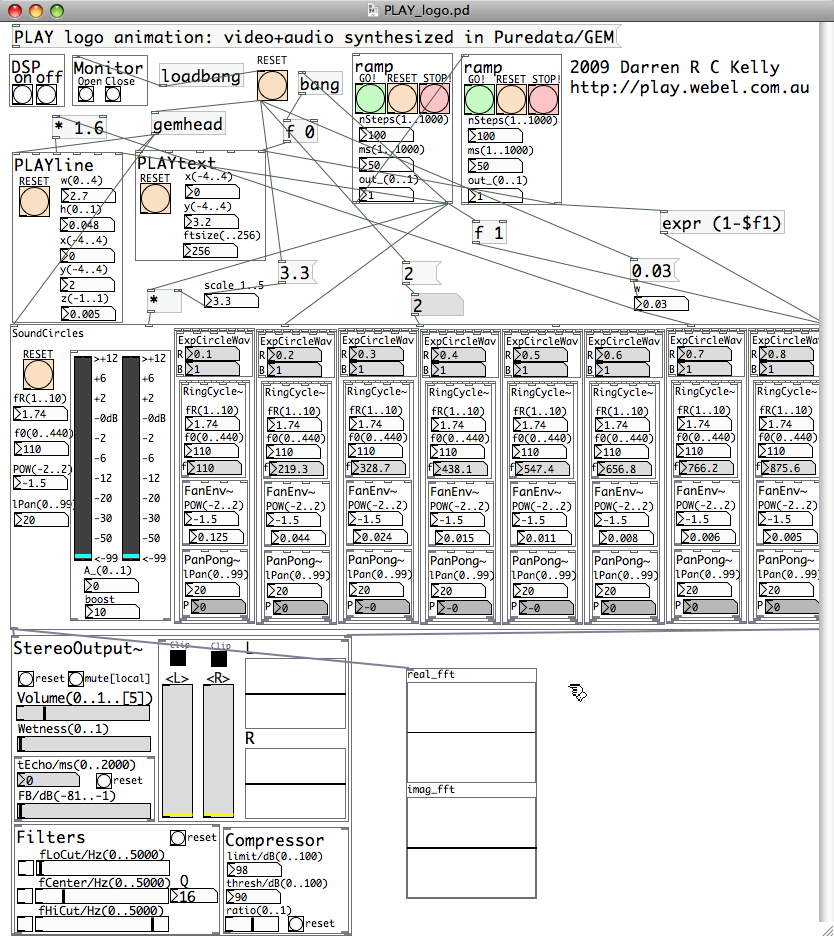Image resolution: width=834 pixels, height=937 pixels.
Task: Enable the fCenter filter toggle
Action: pos(25,895)
